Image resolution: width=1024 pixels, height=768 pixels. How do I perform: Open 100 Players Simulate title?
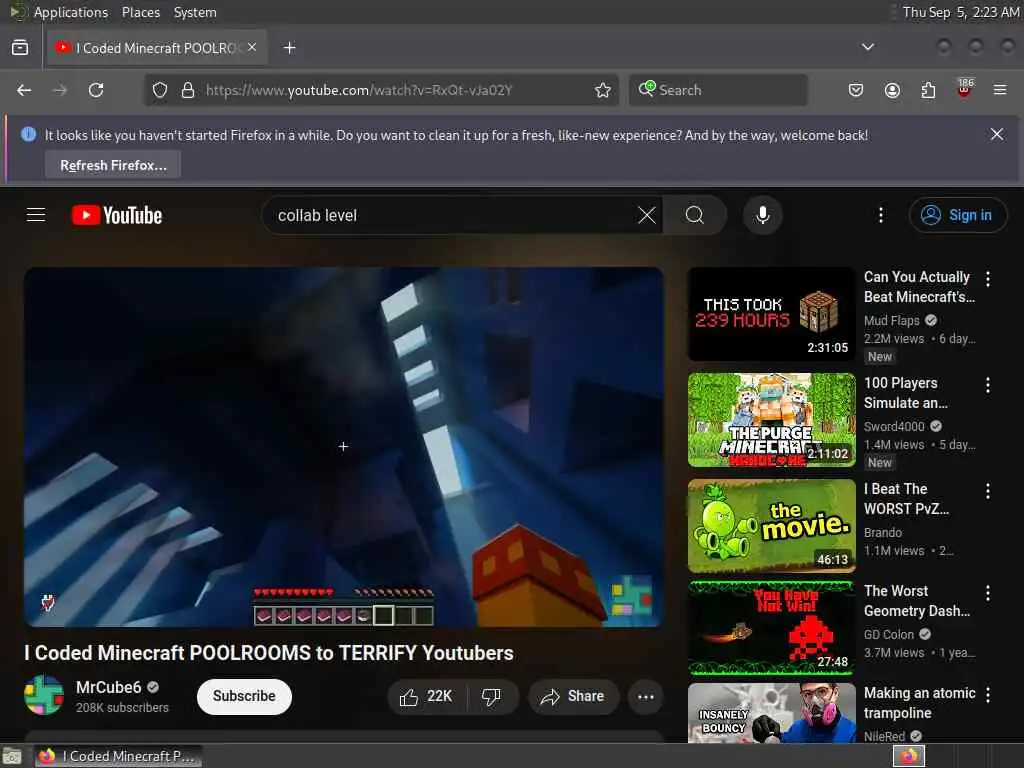[x=906, y=392]
